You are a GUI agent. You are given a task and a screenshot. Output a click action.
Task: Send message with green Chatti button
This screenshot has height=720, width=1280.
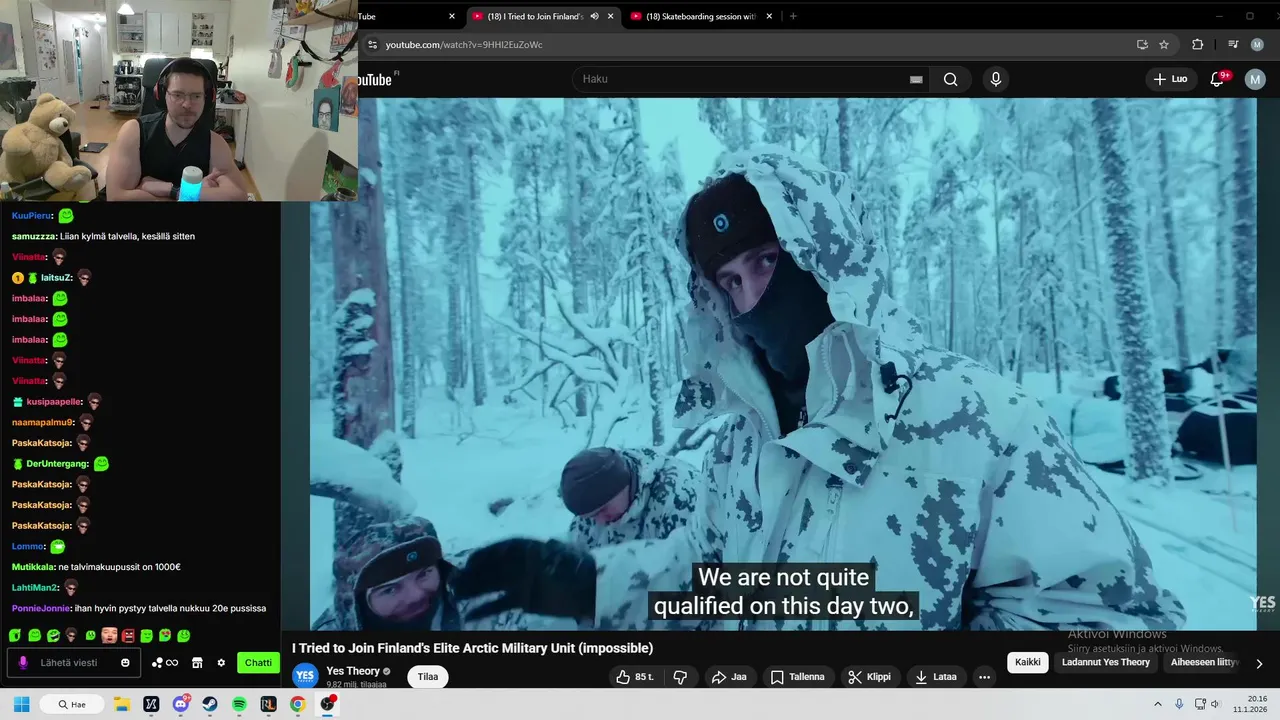pos(258,663)
